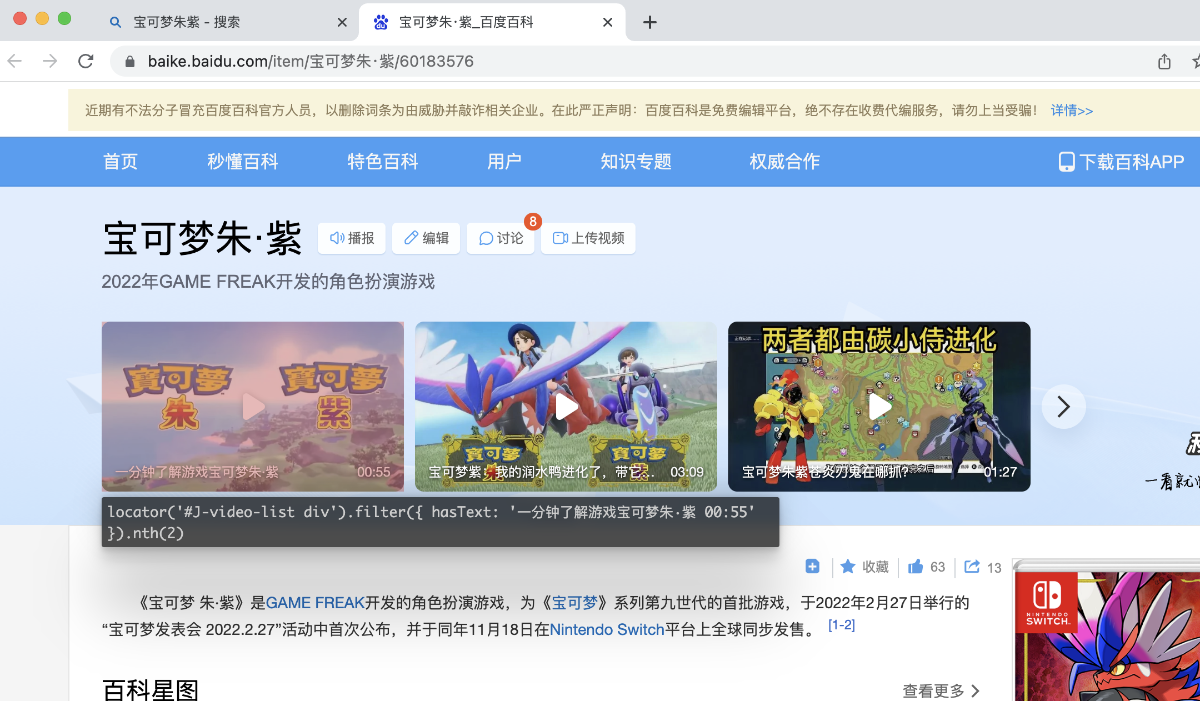Viewport: 1200px width, 701px height.
Task: Open the share icon in the address bar
Action: pos(1164,61)
